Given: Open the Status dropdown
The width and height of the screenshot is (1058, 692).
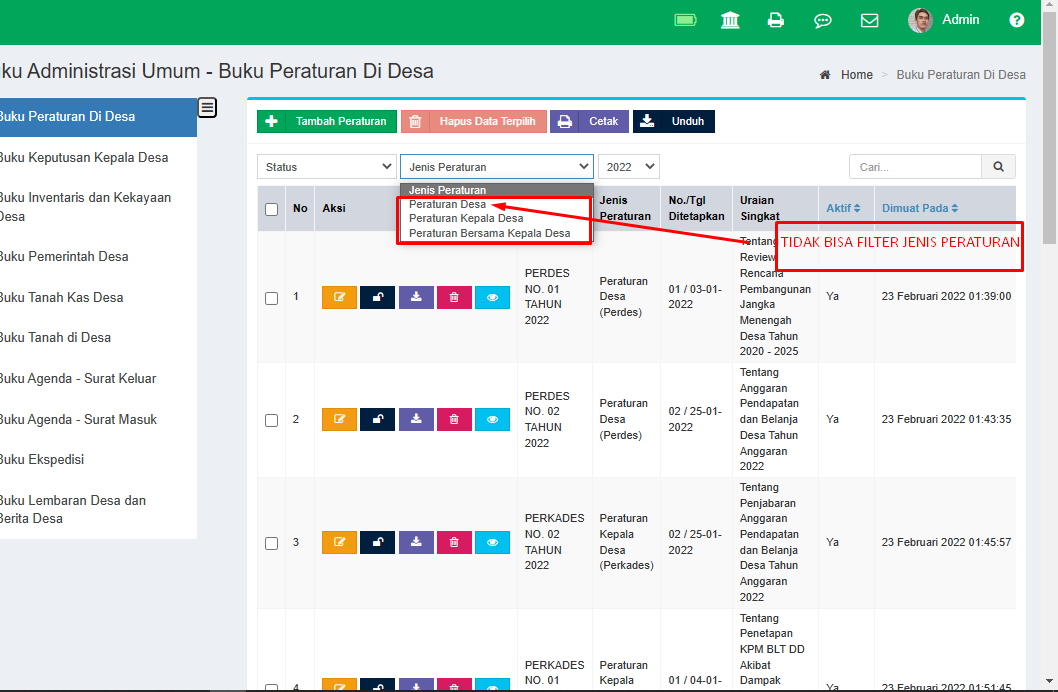Looking at the screenshot, I should point(326,166).
